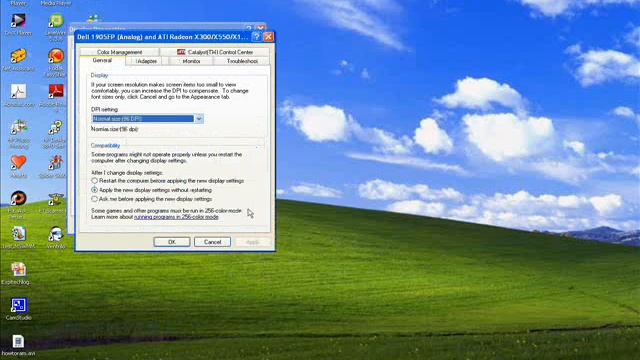Open the orange circle with red heart icon
640x360 pixels.
[56, 56]
